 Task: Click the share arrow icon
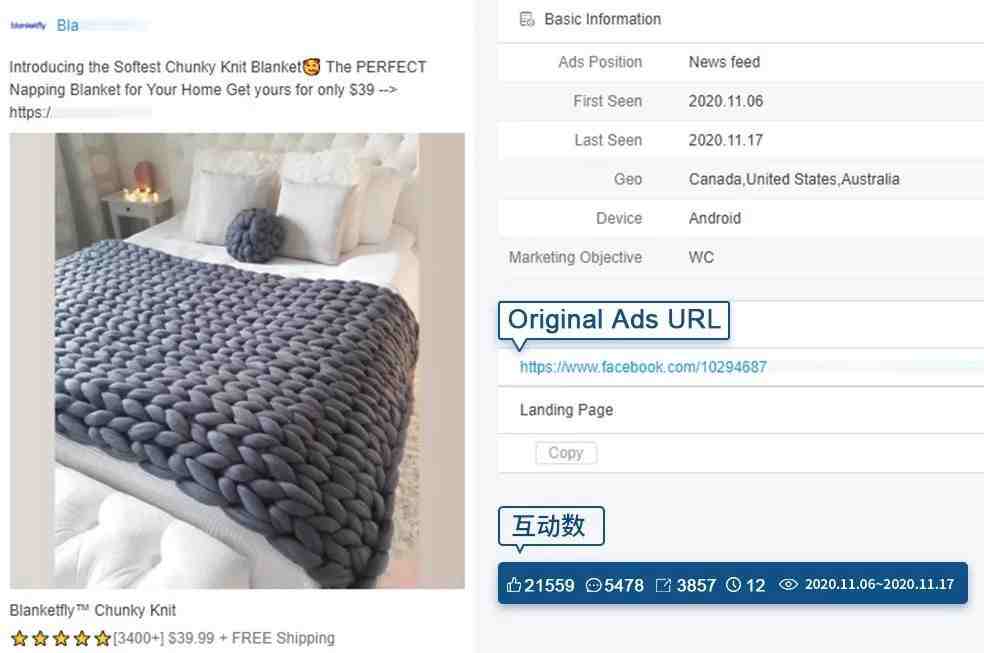663,585
